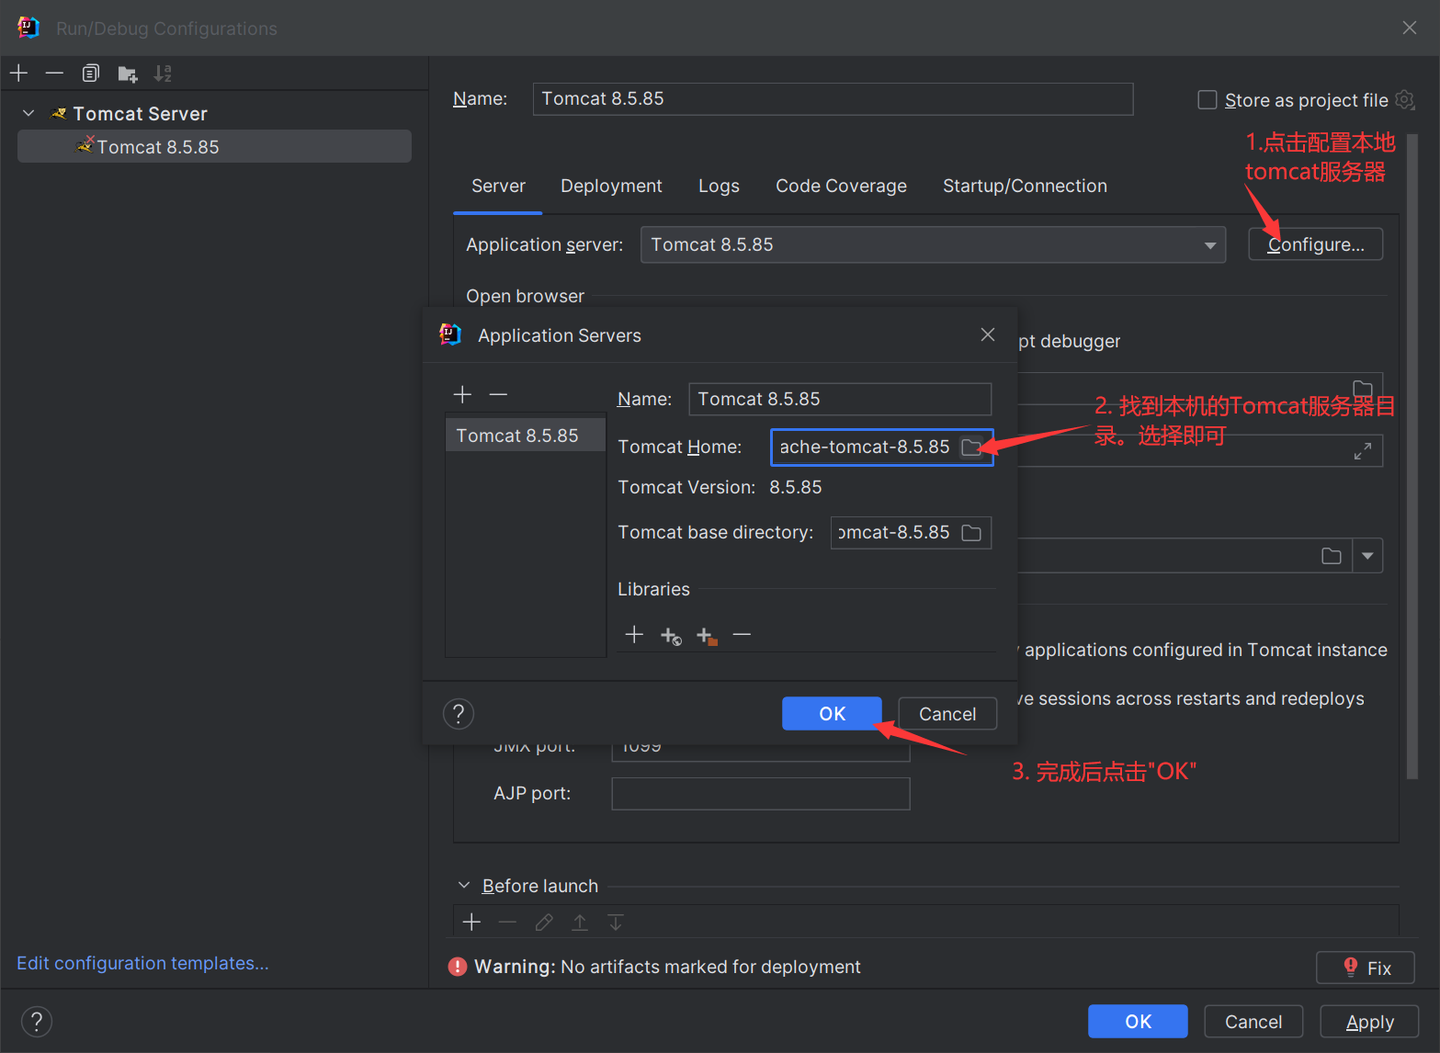Select Tomcat 8.5.85 in application servers list
1440x1053 pixels.
525,435
